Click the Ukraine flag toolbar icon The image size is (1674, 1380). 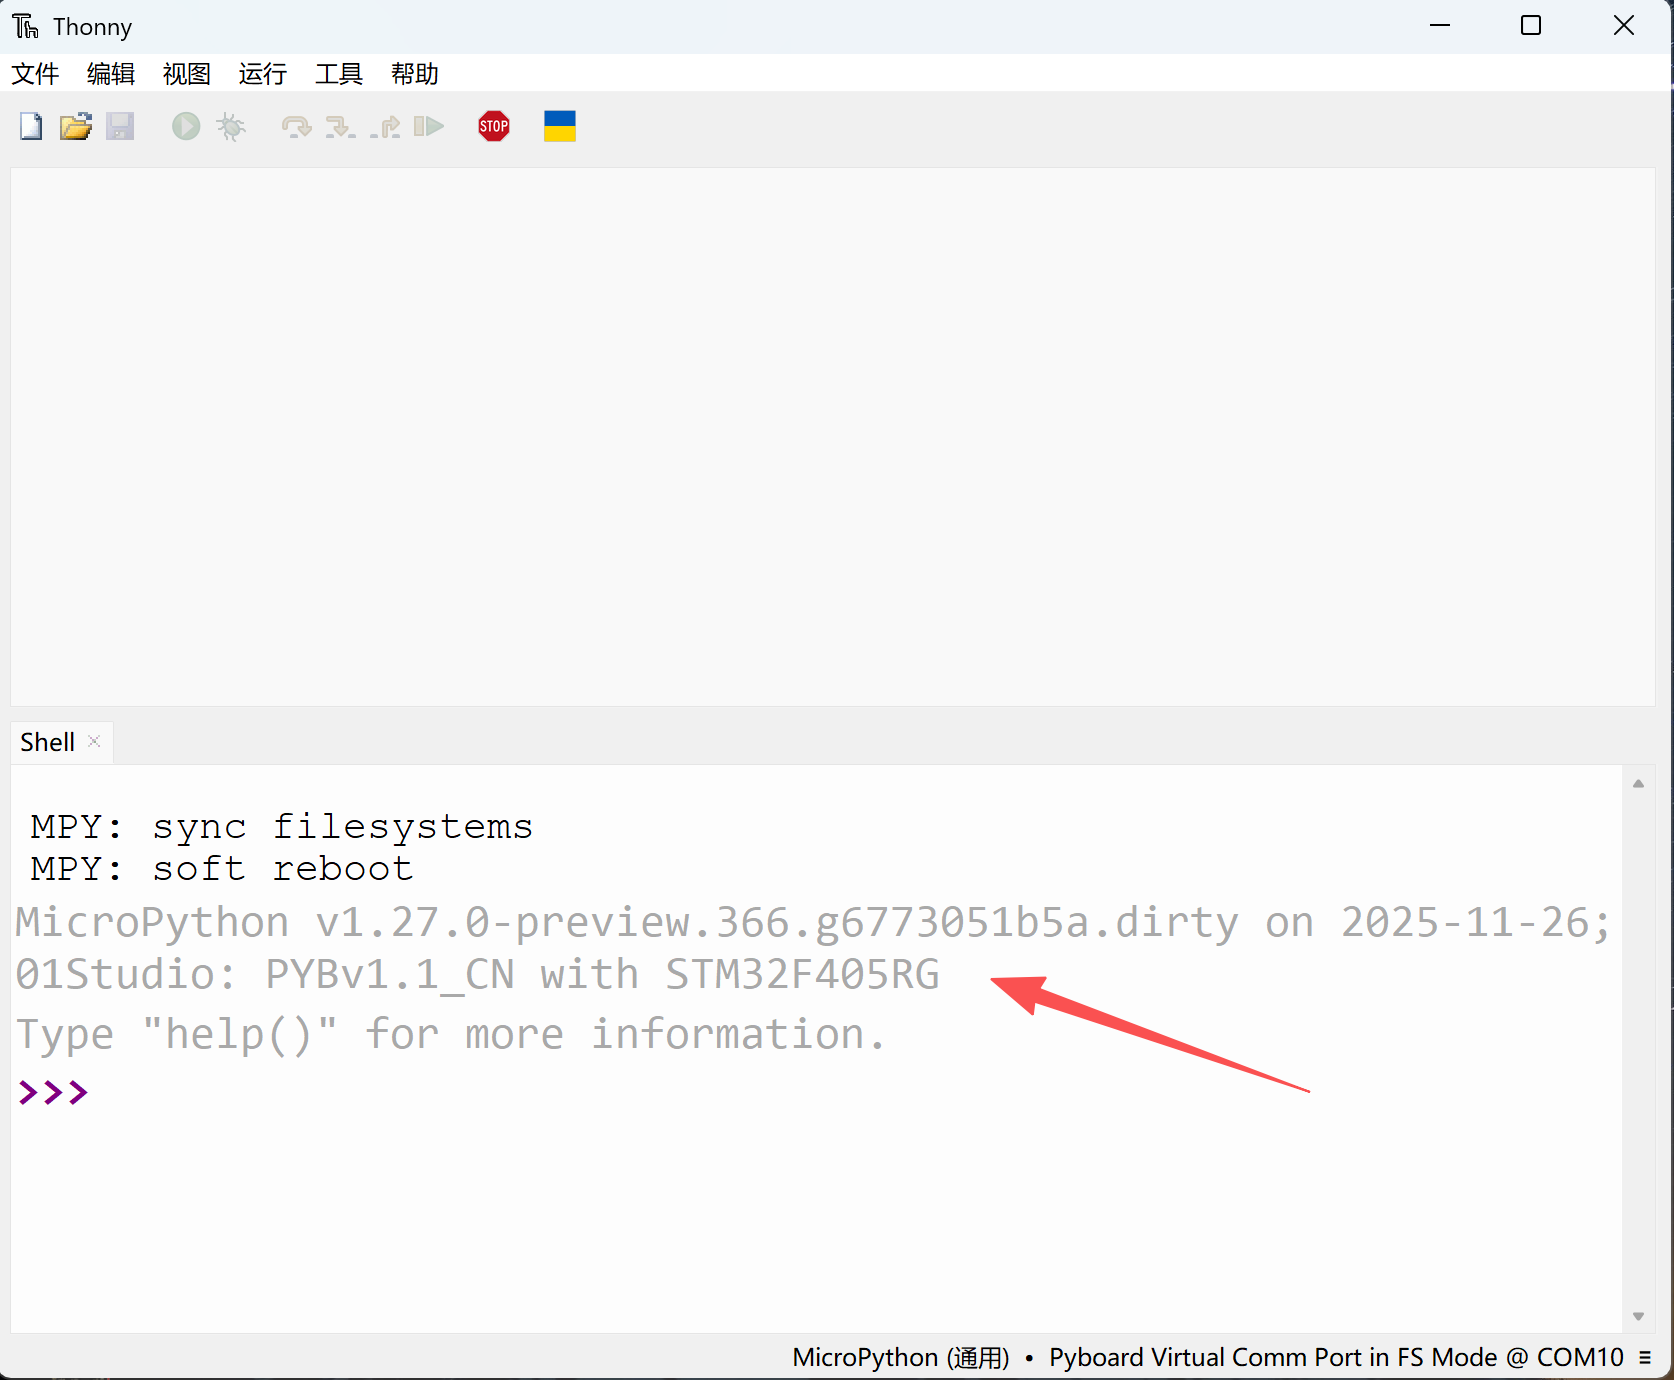[559, 126]
